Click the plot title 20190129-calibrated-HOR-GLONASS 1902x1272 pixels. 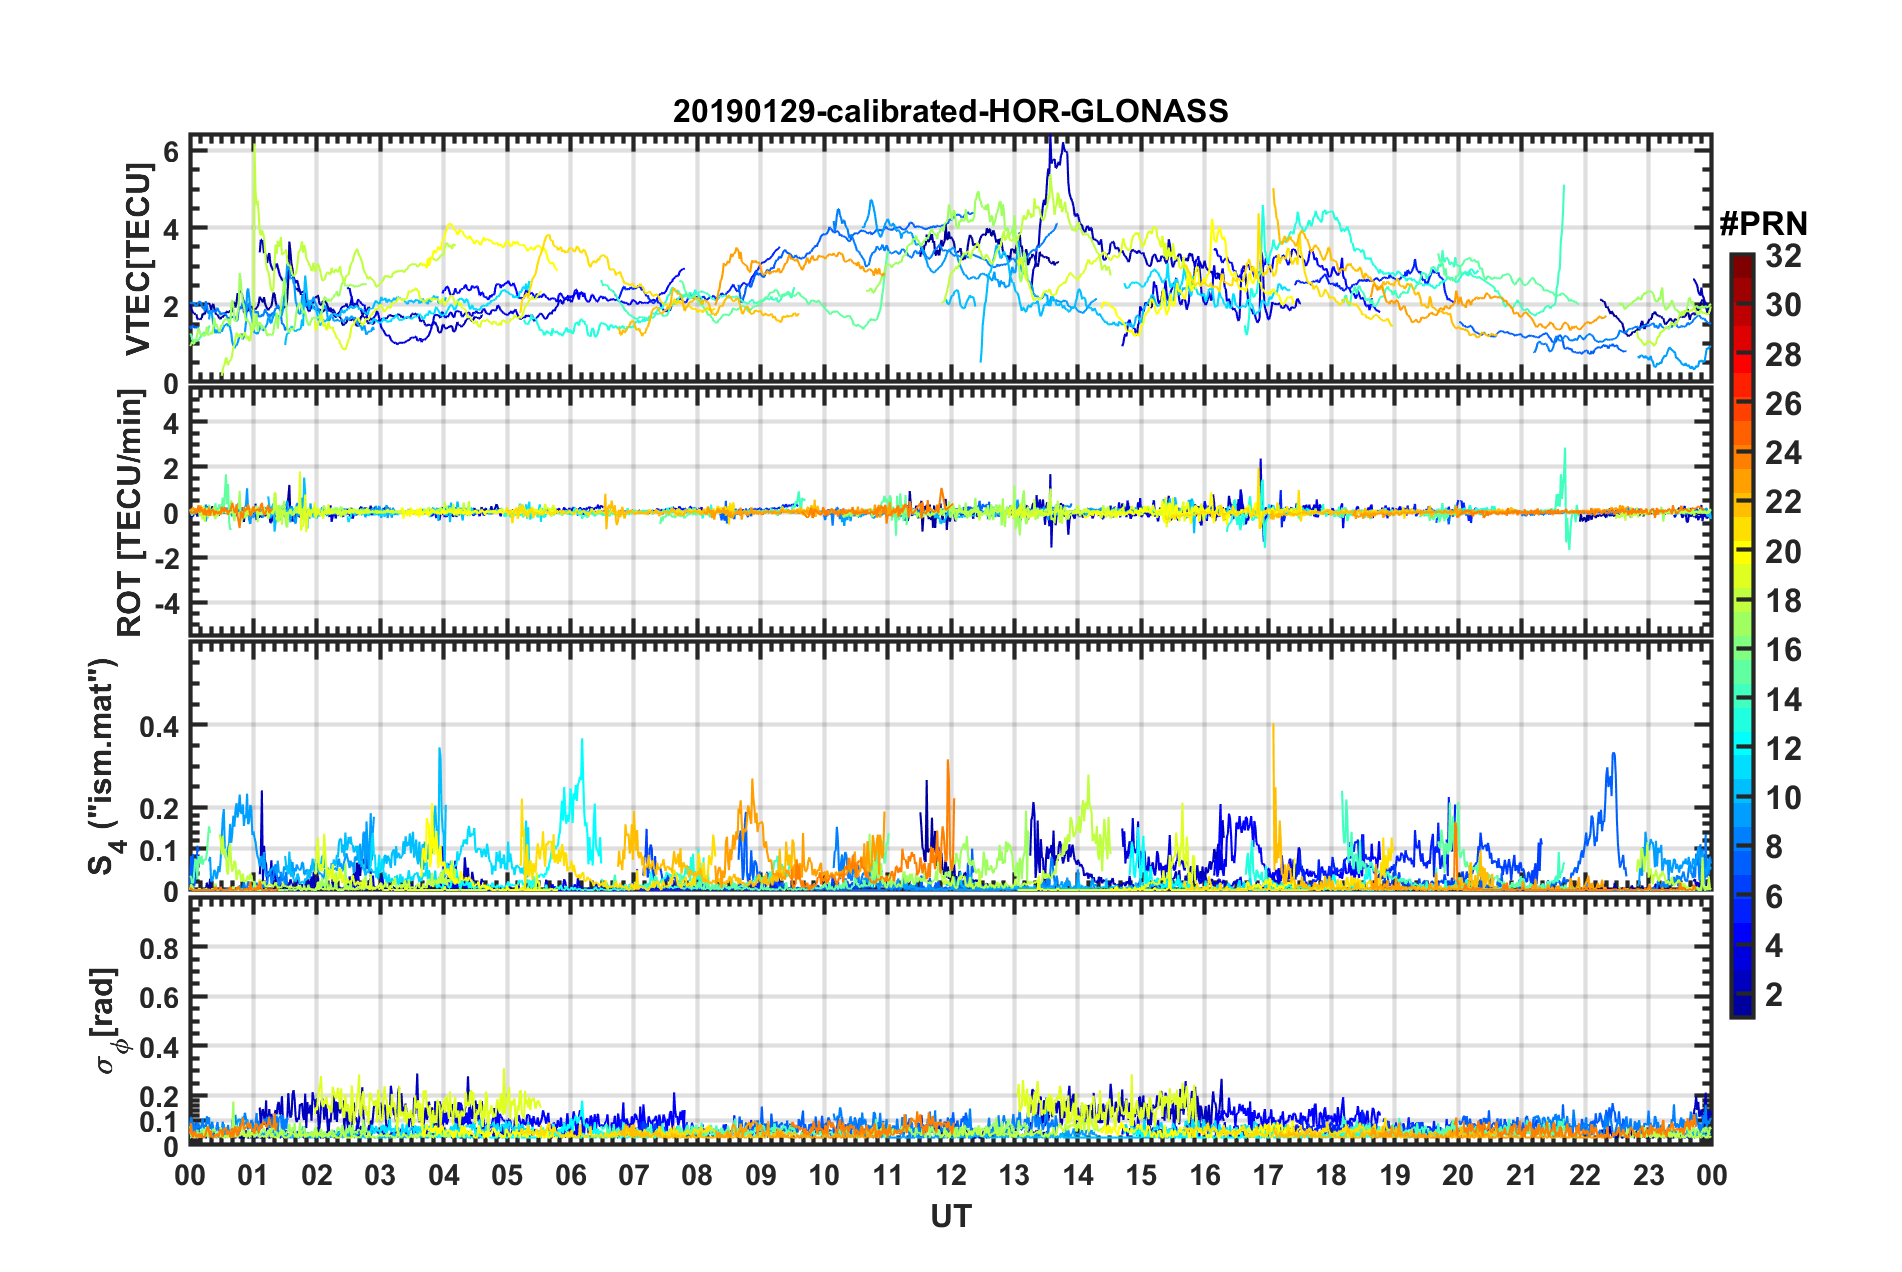[x=950, y=111]
